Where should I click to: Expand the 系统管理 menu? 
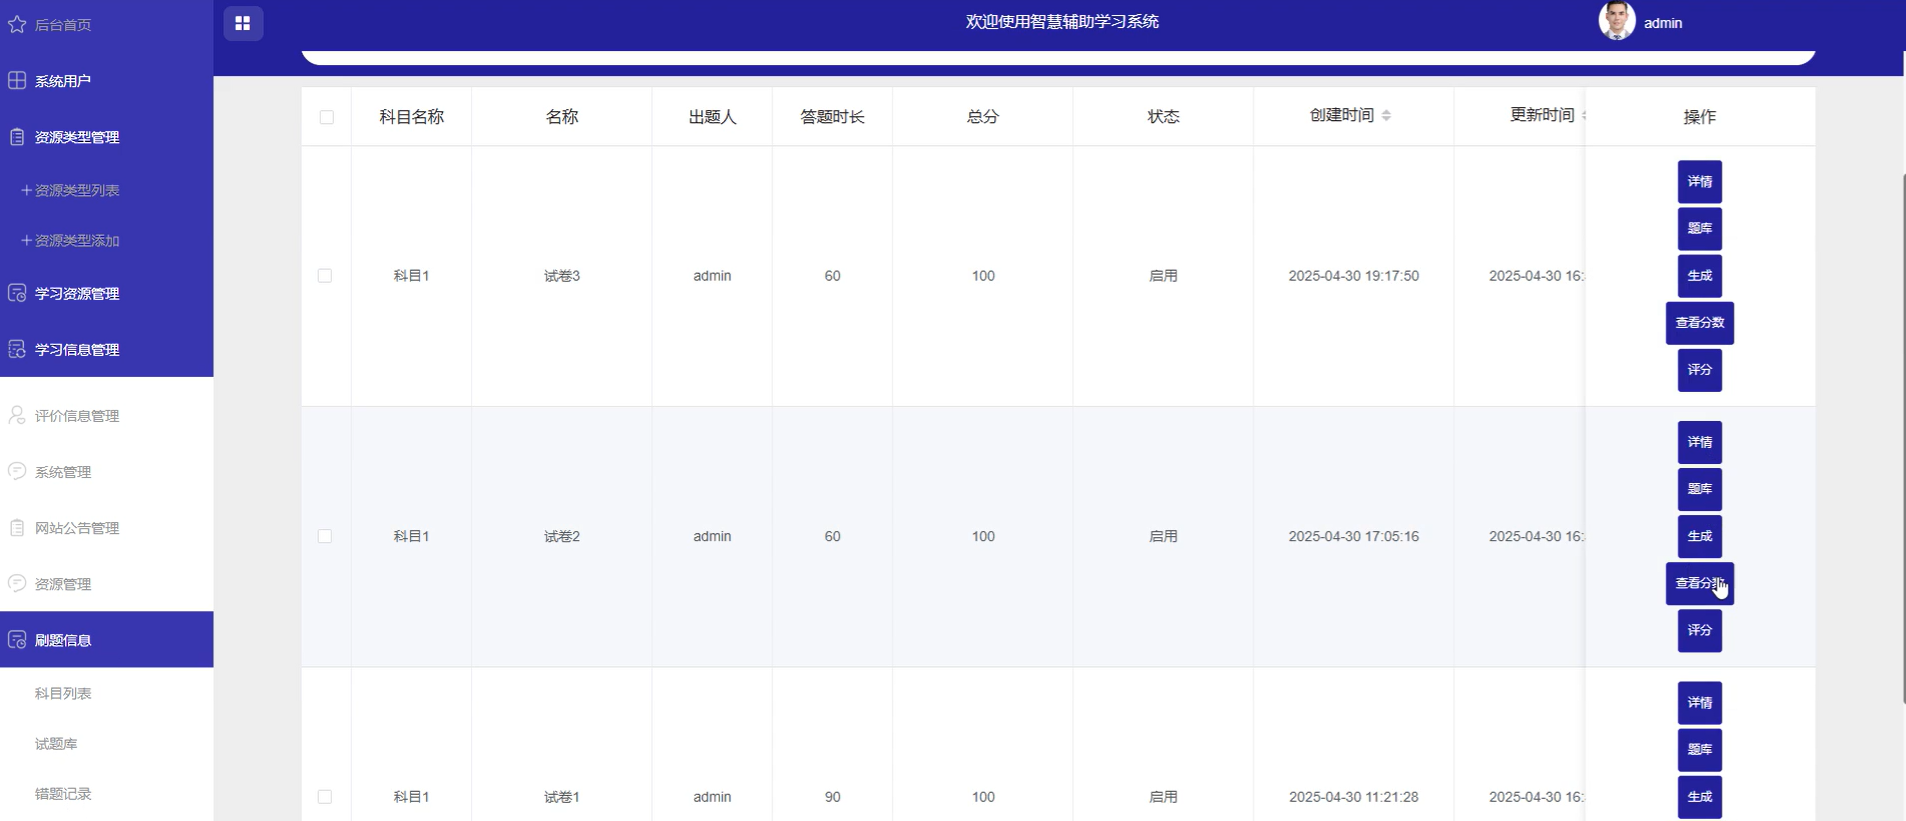(x=106, y=471)
